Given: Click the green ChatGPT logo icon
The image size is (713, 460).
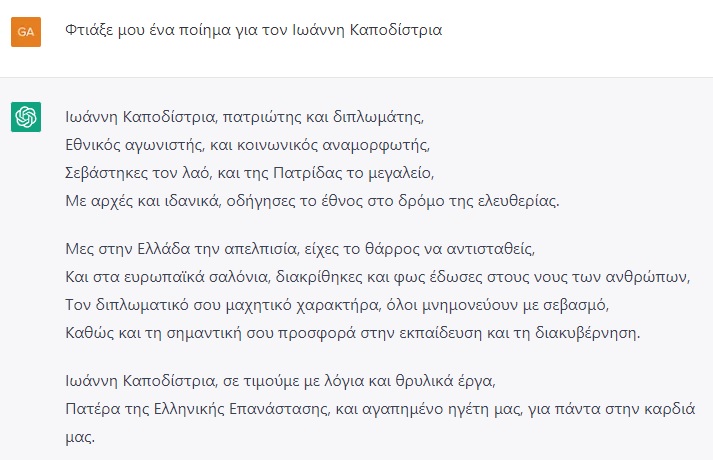Looking at the screenshot, I should 25,117.
